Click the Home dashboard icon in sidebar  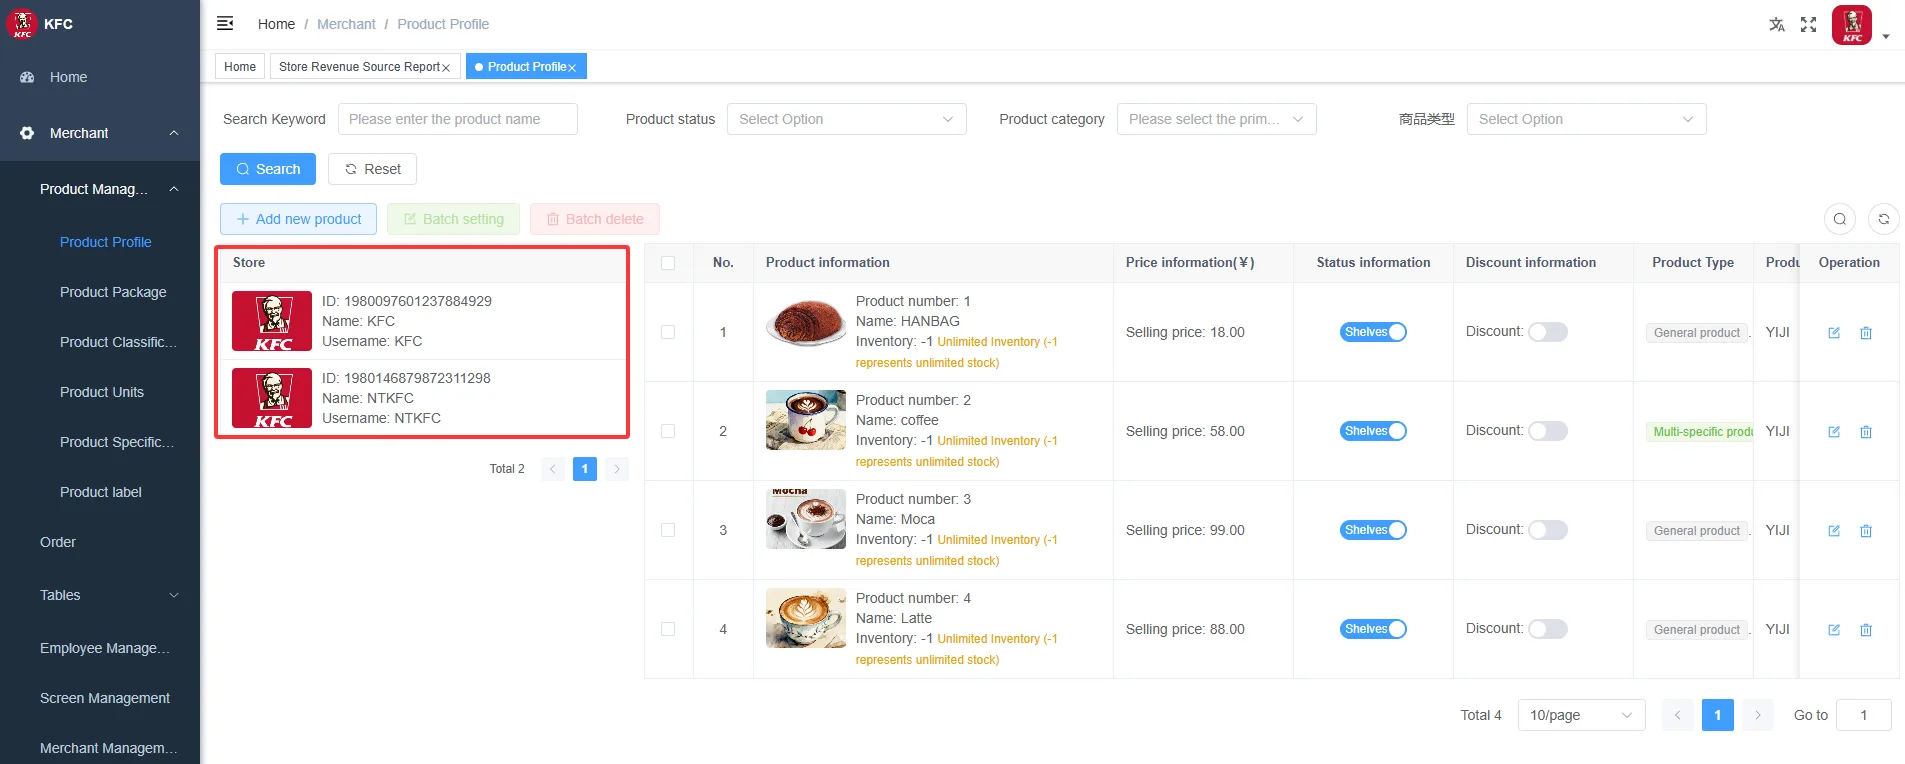[27, 77]
